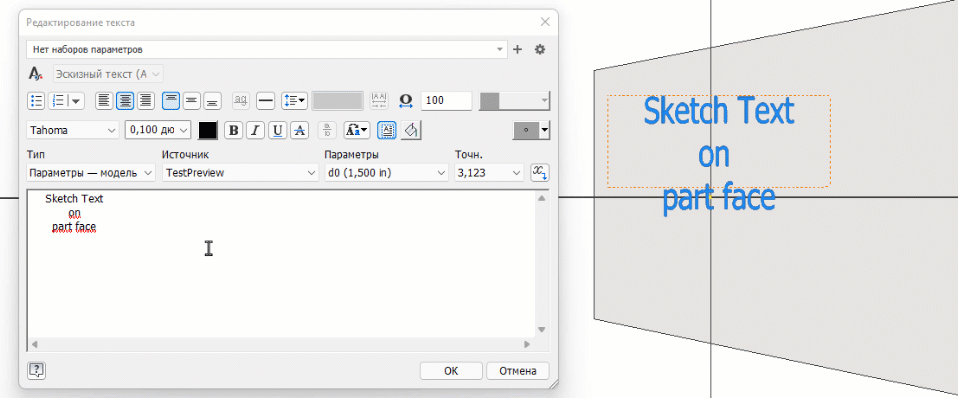This screenshot has height=398, width=958.
Task: Open the Точн. precision dropdown 3,123
Action: (x=489, y=173)
